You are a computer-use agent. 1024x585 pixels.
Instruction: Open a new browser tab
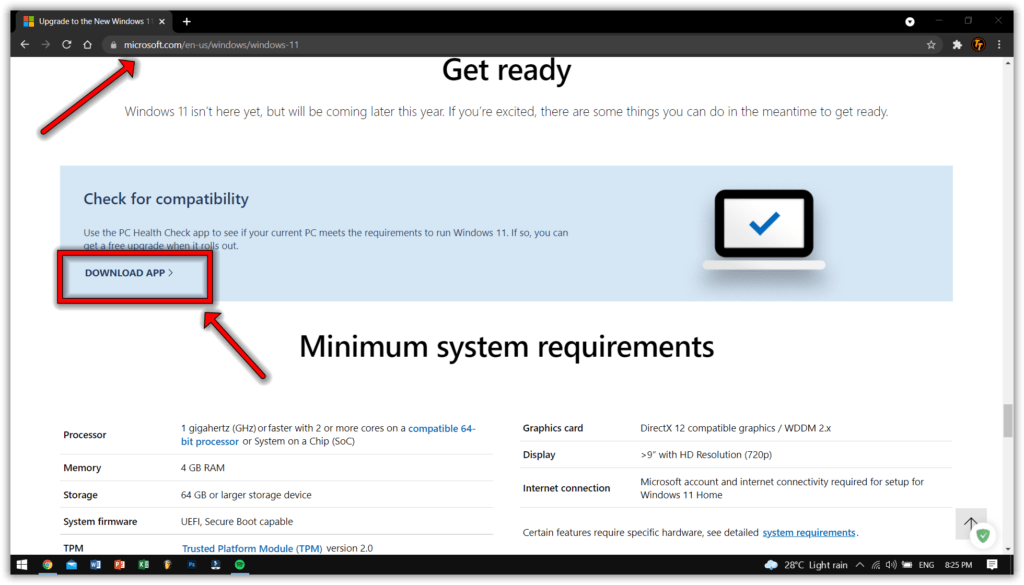(187, 22)
